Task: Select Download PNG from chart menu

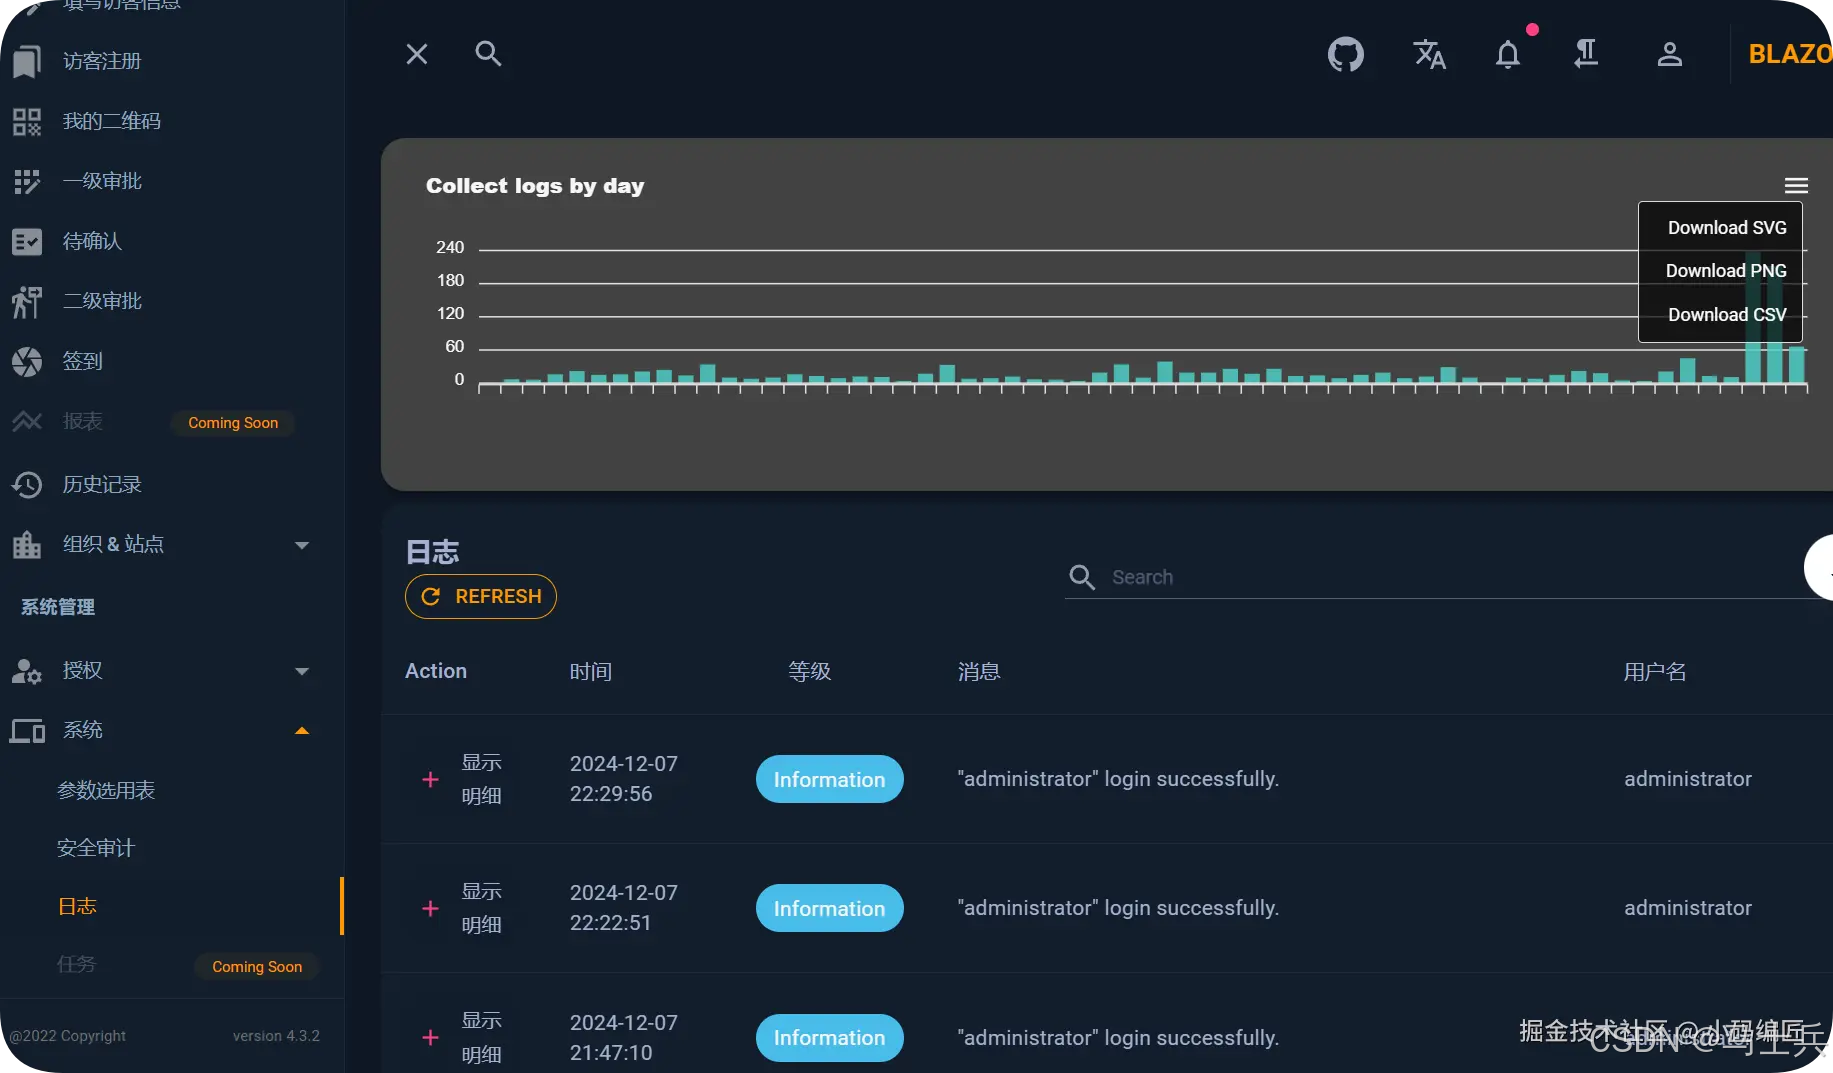Action: pyautogui.click(x=1726, y=270)
